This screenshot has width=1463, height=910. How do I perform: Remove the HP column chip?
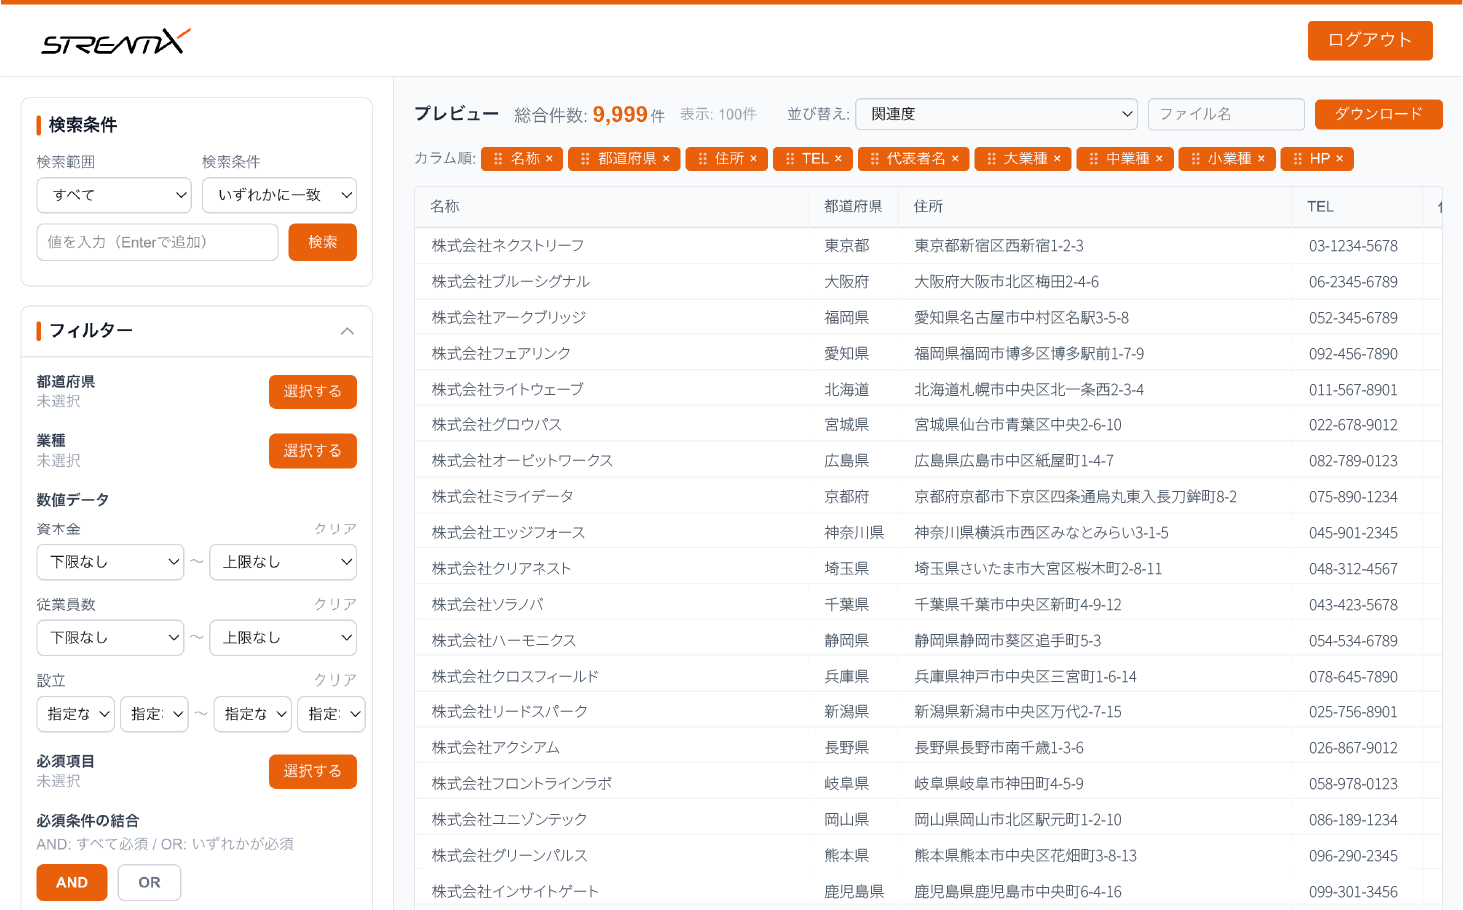point(1340,159)
